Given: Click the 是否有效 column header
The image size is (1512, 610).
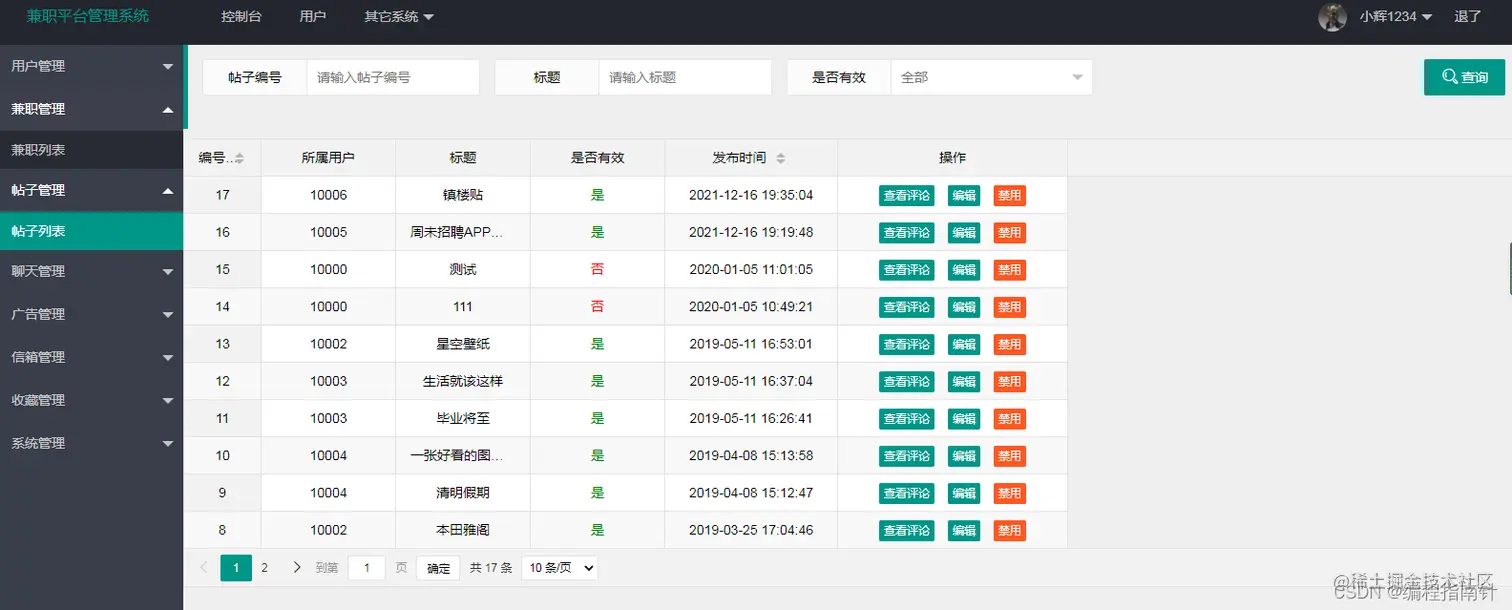Looking at the screenshot, I should [597, 158].
